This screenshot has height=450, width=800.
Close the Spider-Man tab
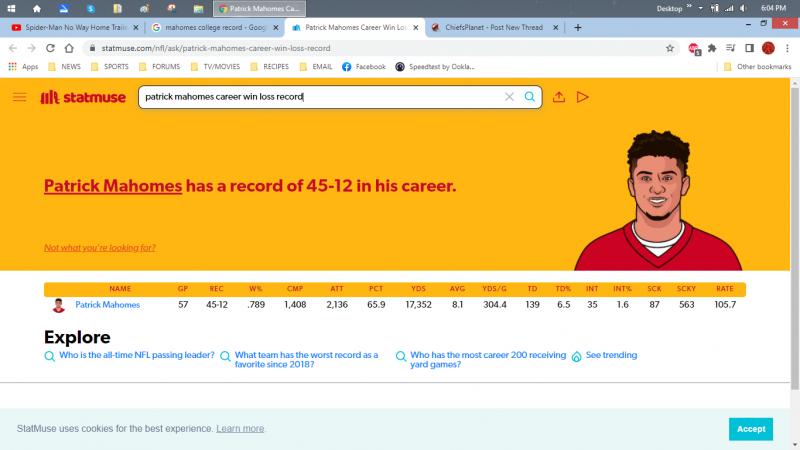point(136,28)
